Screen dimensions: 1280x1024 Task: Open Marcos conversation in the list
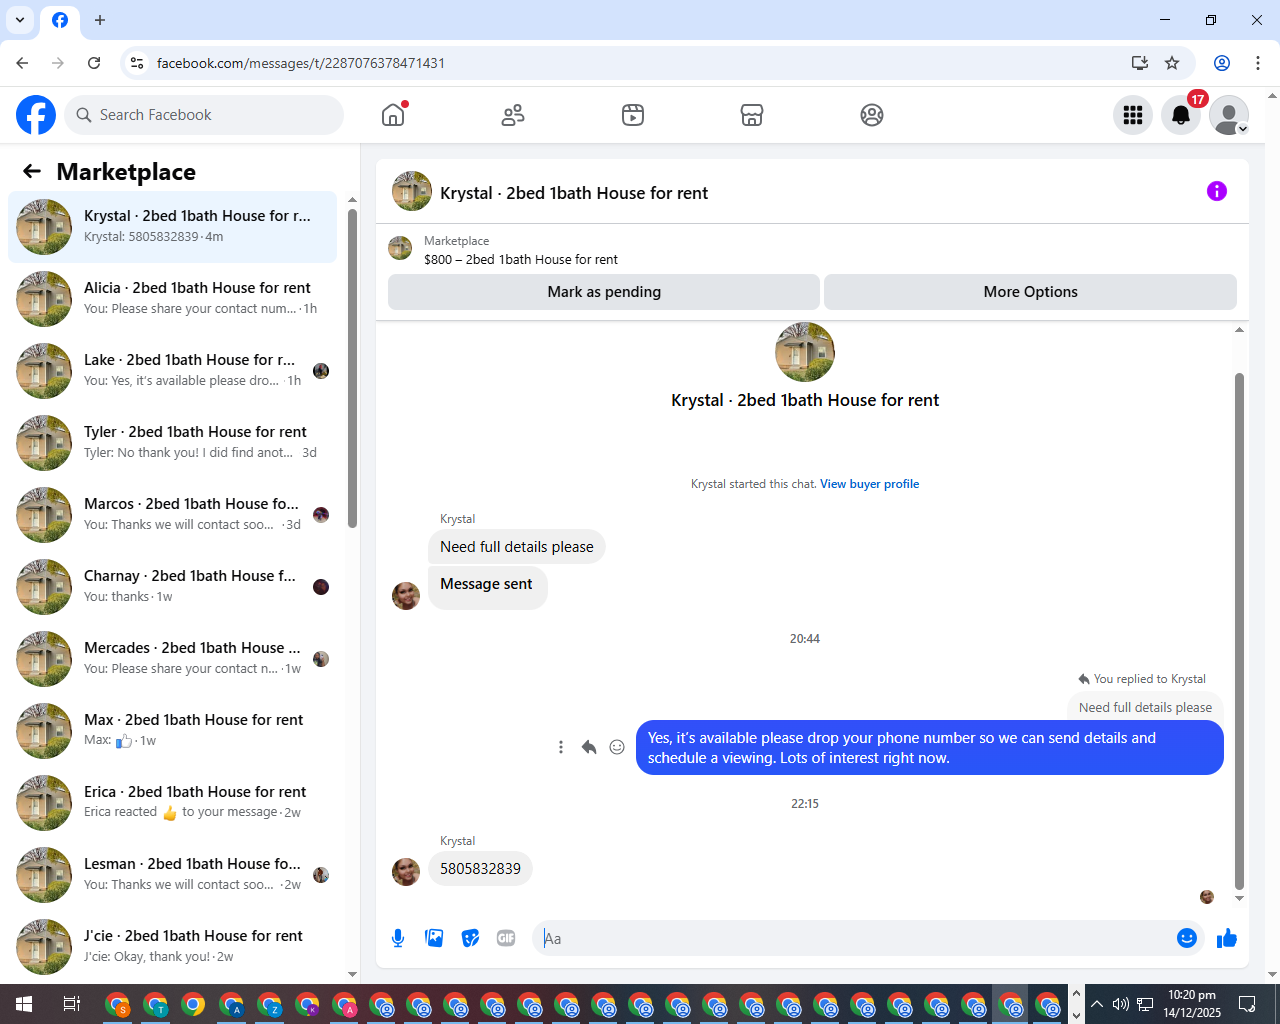(172, 515)
